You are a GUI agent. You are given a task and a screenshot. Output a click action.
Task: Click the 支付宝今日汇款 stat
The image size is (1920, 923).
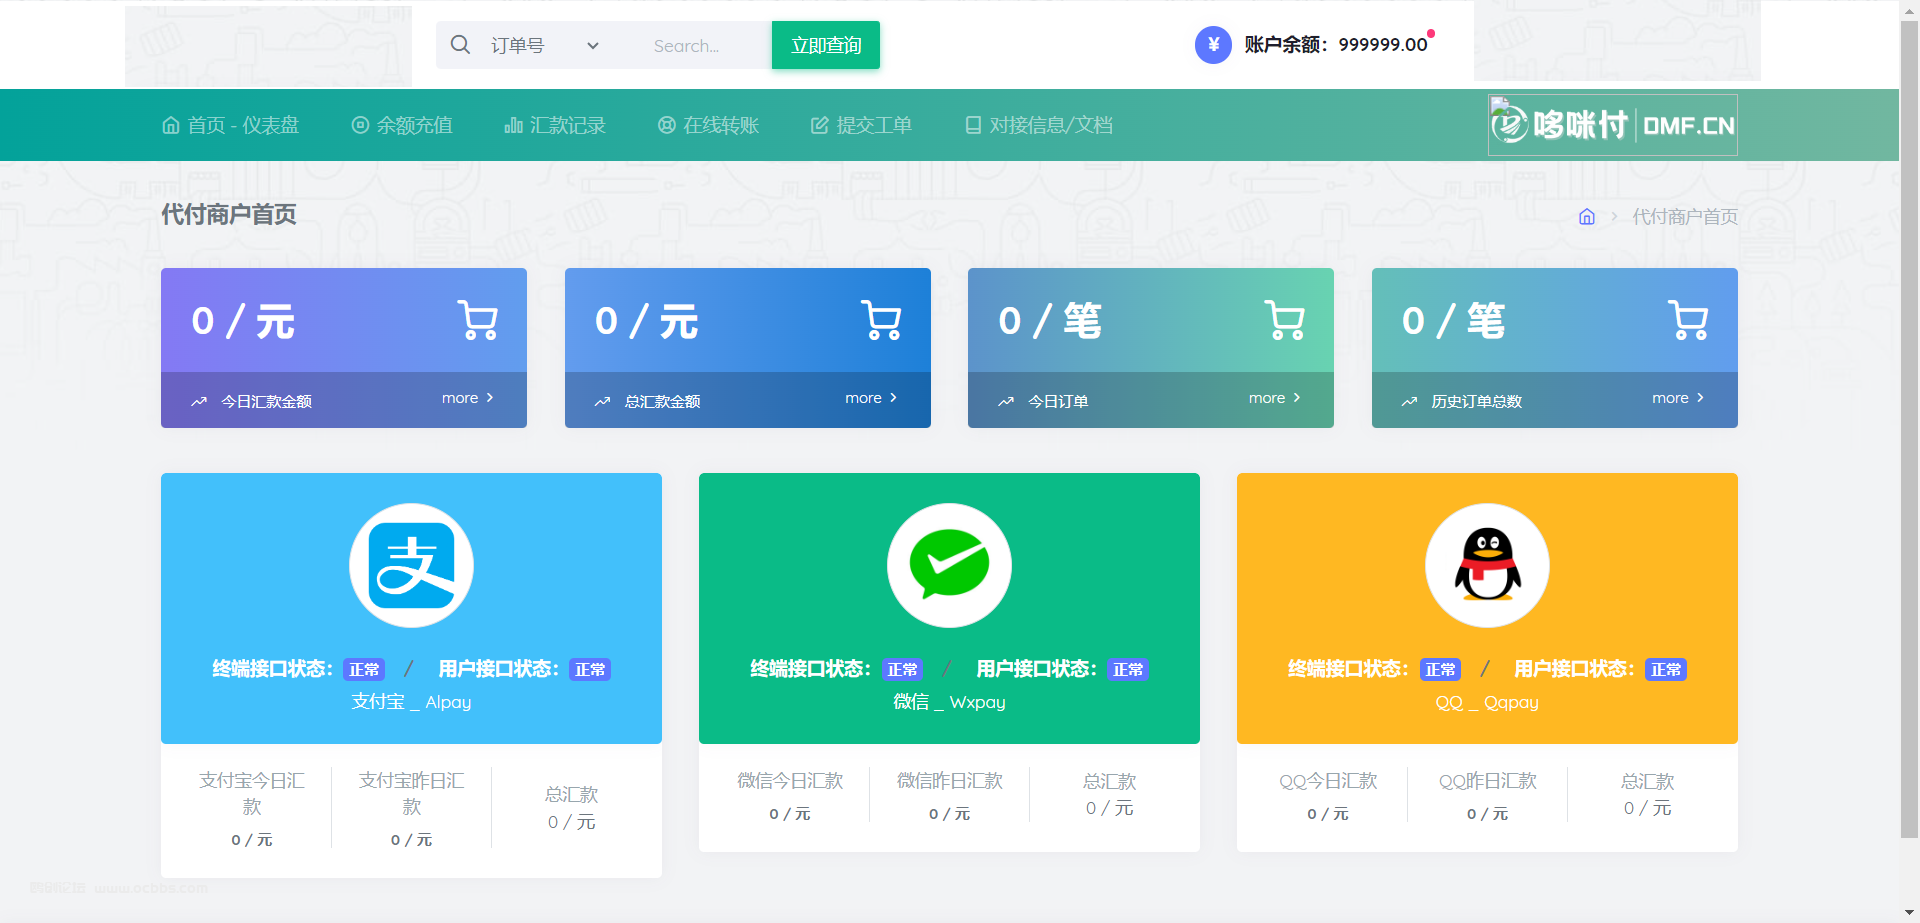tap(252, 808)
